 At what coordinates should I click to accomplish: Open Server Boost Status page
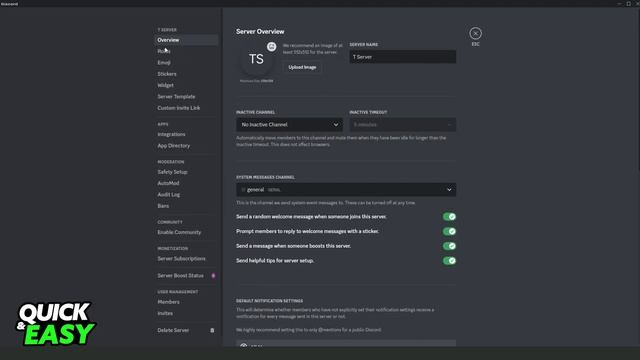point(187,276)
